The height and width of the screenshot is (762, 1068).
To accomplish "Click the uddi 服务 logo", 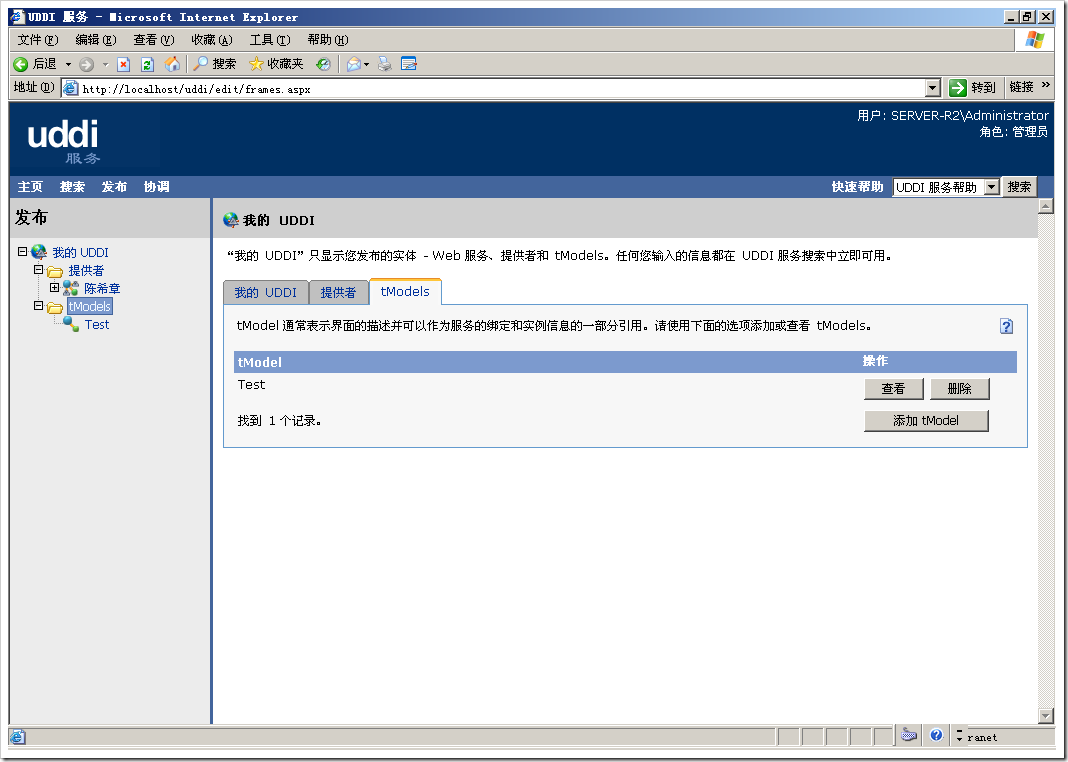I will (x=63, y=141).
